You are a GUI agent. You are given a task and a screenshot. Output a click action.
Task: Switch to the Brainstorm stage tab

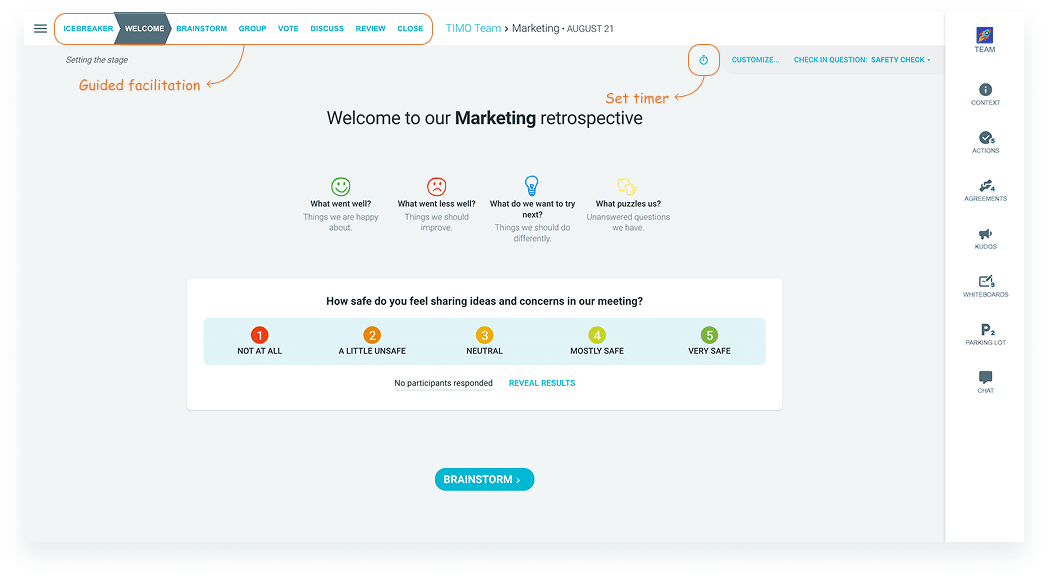[x=201, y=29]
